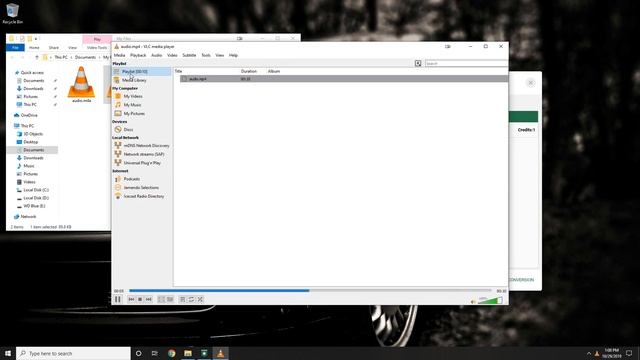Viewport: 640px width, 360px height.
Task: Toggle VLC fullscreen button
Action: [161, 300]
